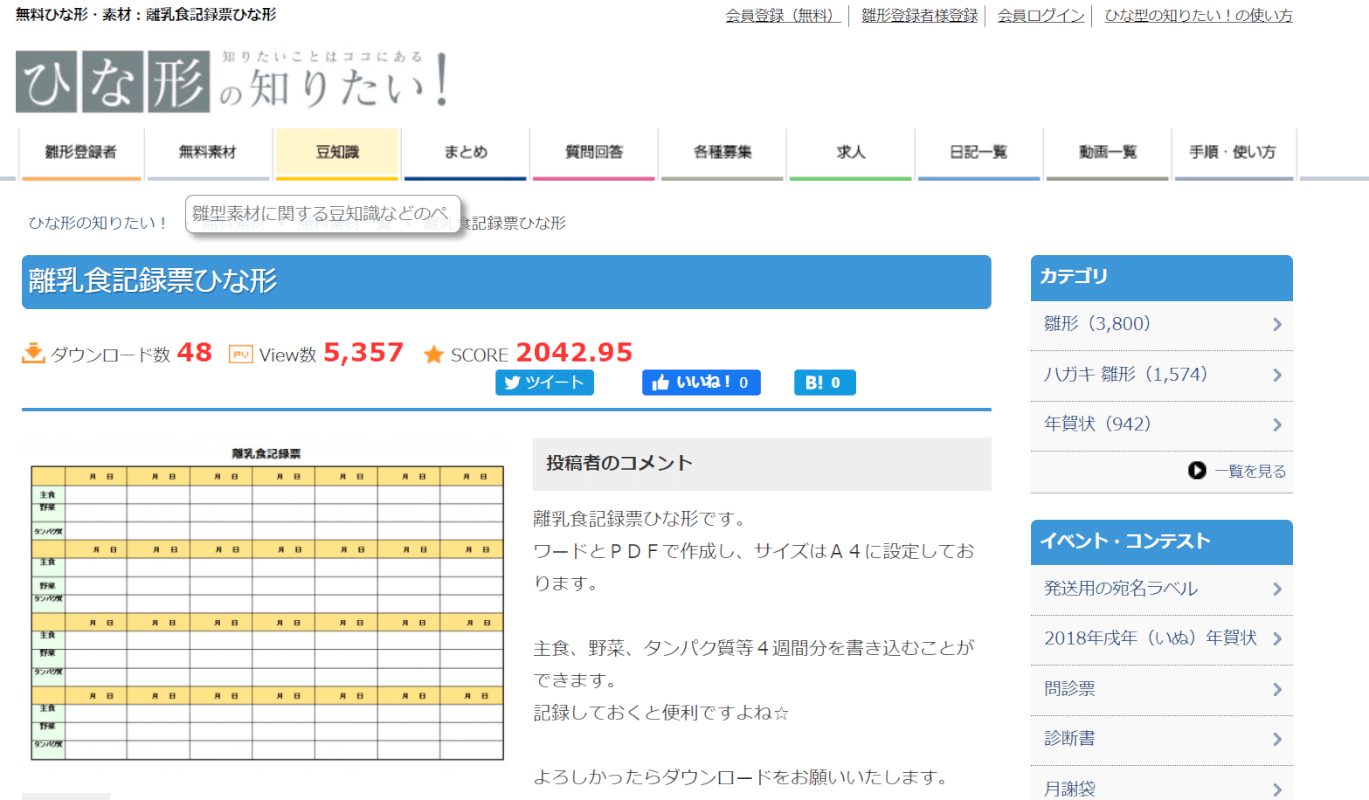1369x800 pixels.
Task: Click the Twitter ツイート share button
Action: 544,382
